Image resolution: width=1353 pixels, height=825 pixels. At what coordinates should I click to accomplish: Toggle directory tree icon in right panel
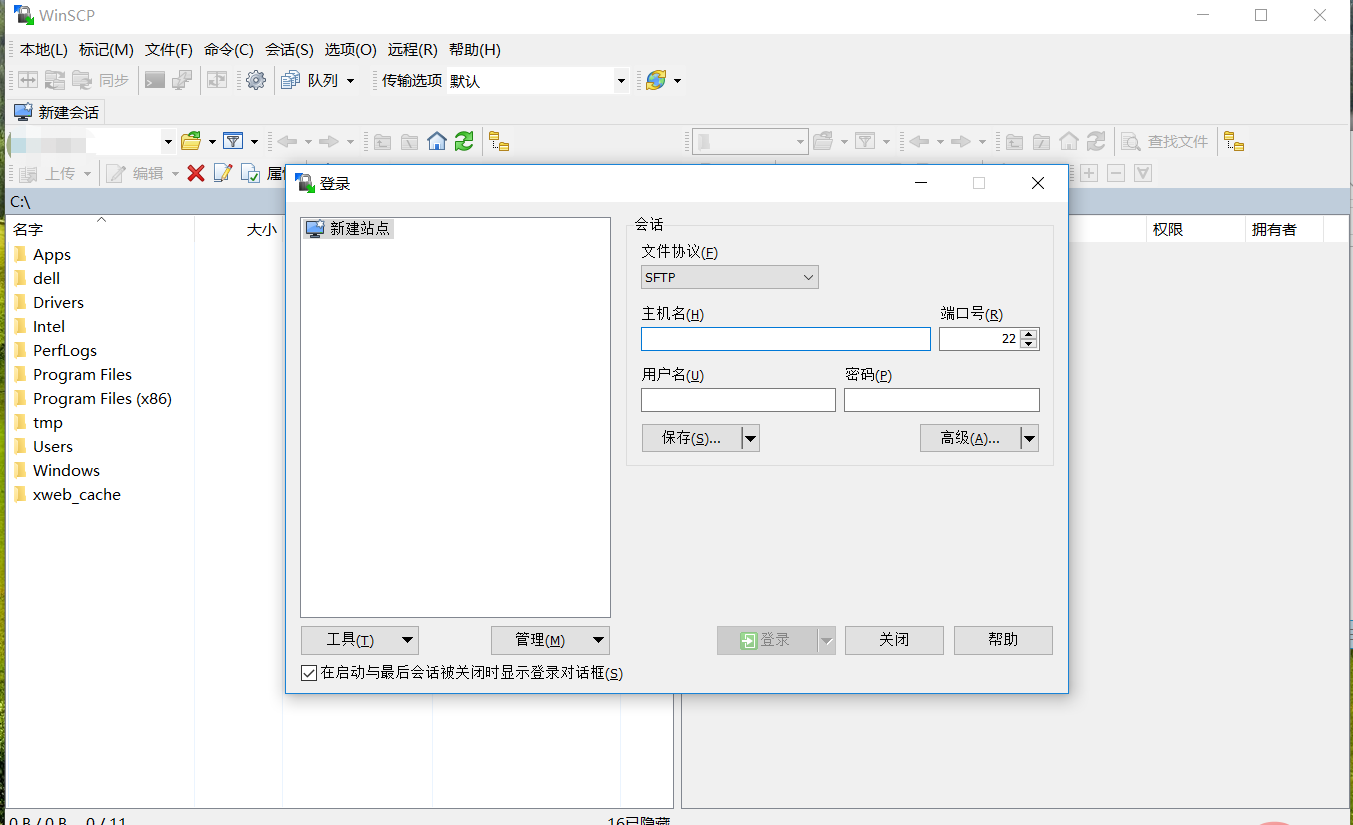coord(1234,142)
